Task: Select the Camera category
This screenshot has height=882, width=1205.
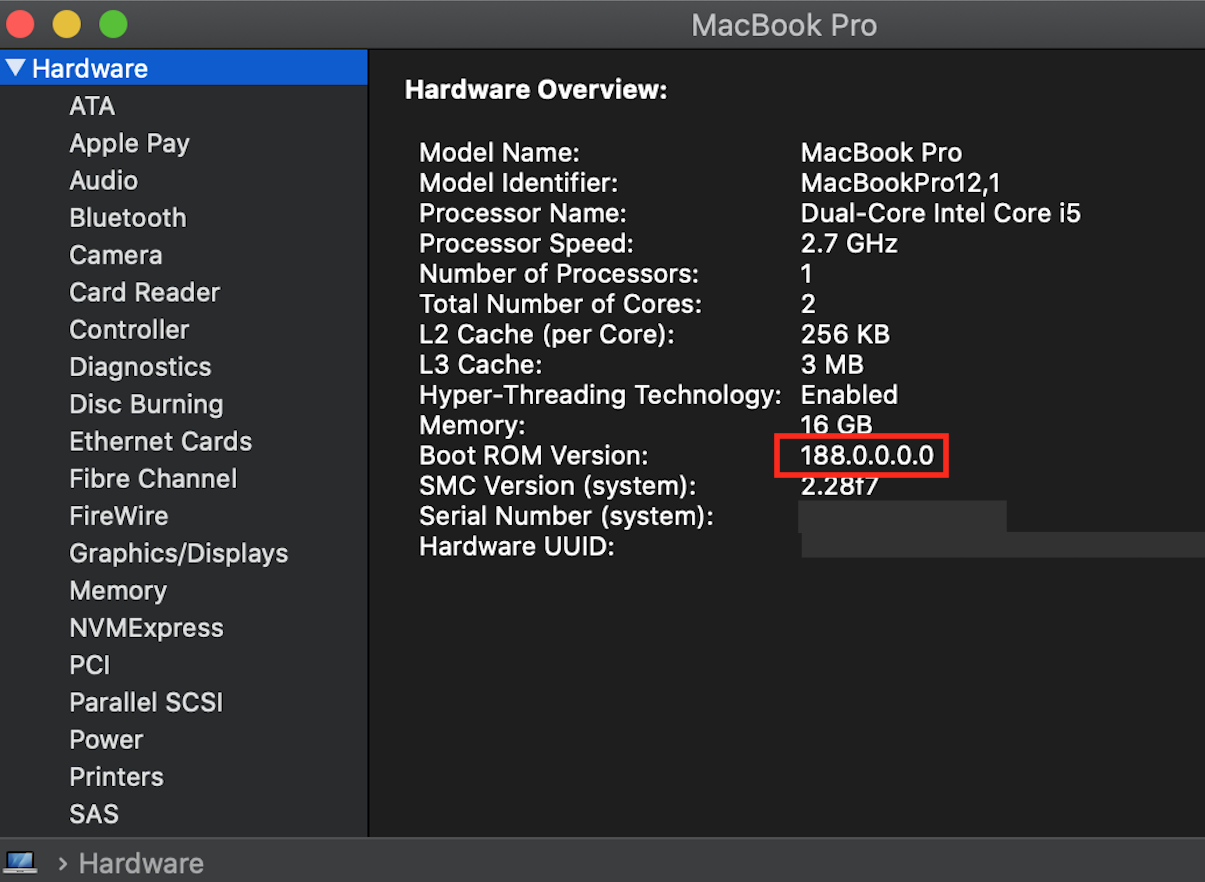Action: pyautogui.click(x=115, y=255)
